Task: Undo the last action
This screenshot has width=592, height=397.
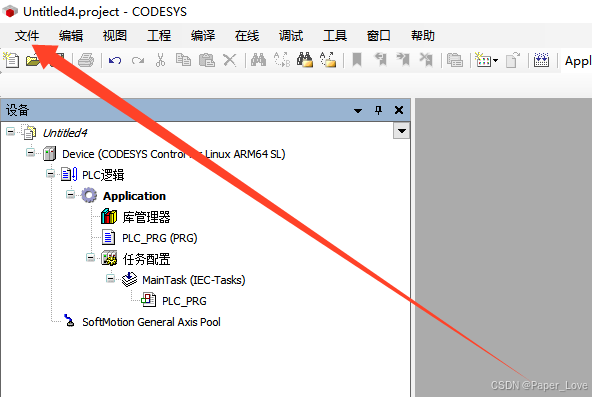Action: pyautogui.click(x=115, y=60)
